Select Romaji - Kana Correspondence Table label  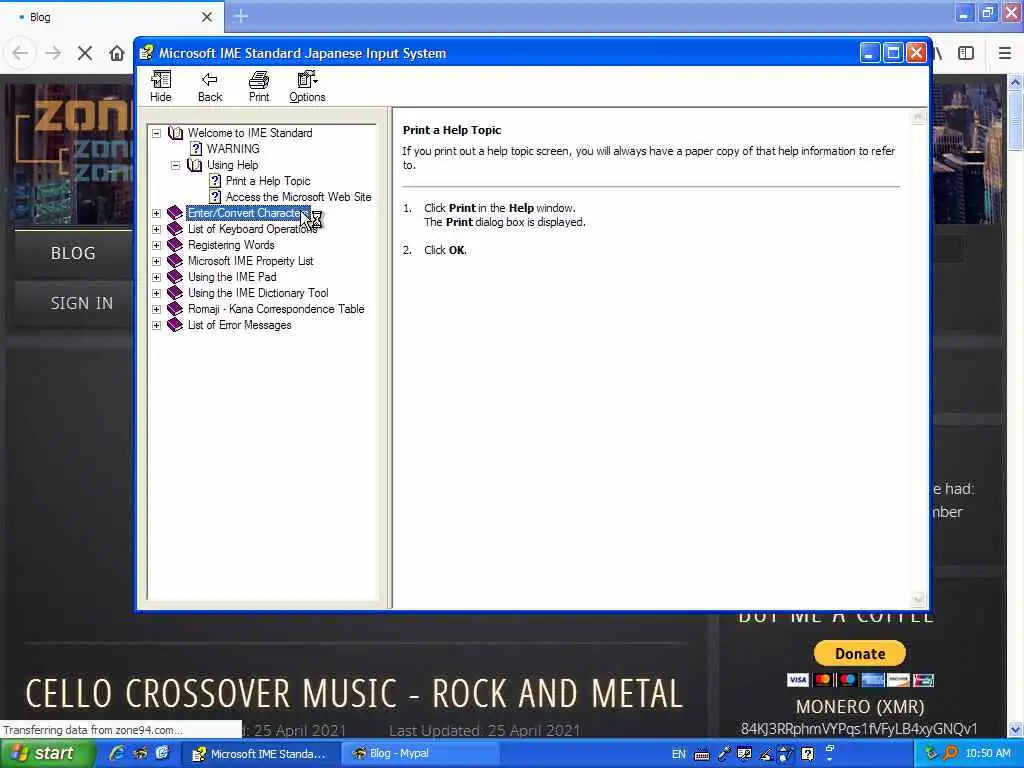(276, 308)
